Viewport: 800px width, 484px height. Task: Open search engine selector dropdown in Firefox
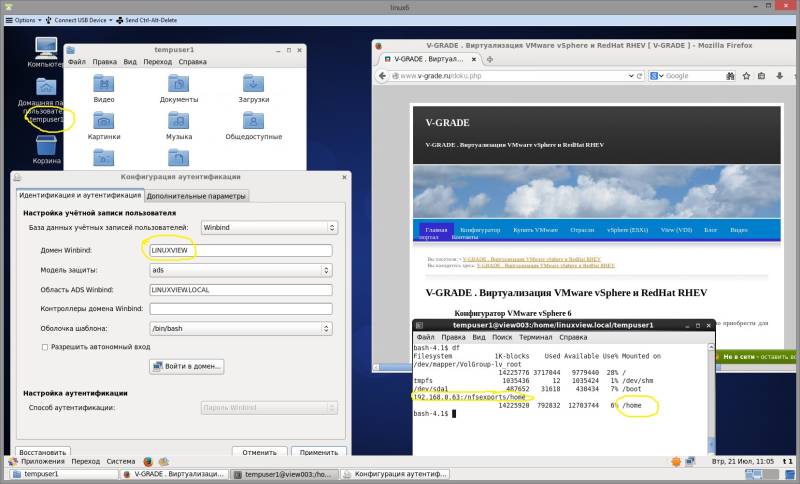pyautogui.click(x=657, y=75)
